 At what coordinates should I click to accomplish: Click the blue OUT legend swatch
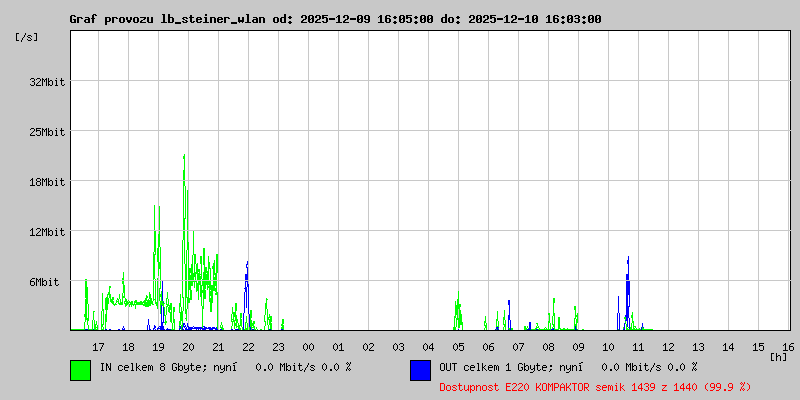tap(420, 370)
